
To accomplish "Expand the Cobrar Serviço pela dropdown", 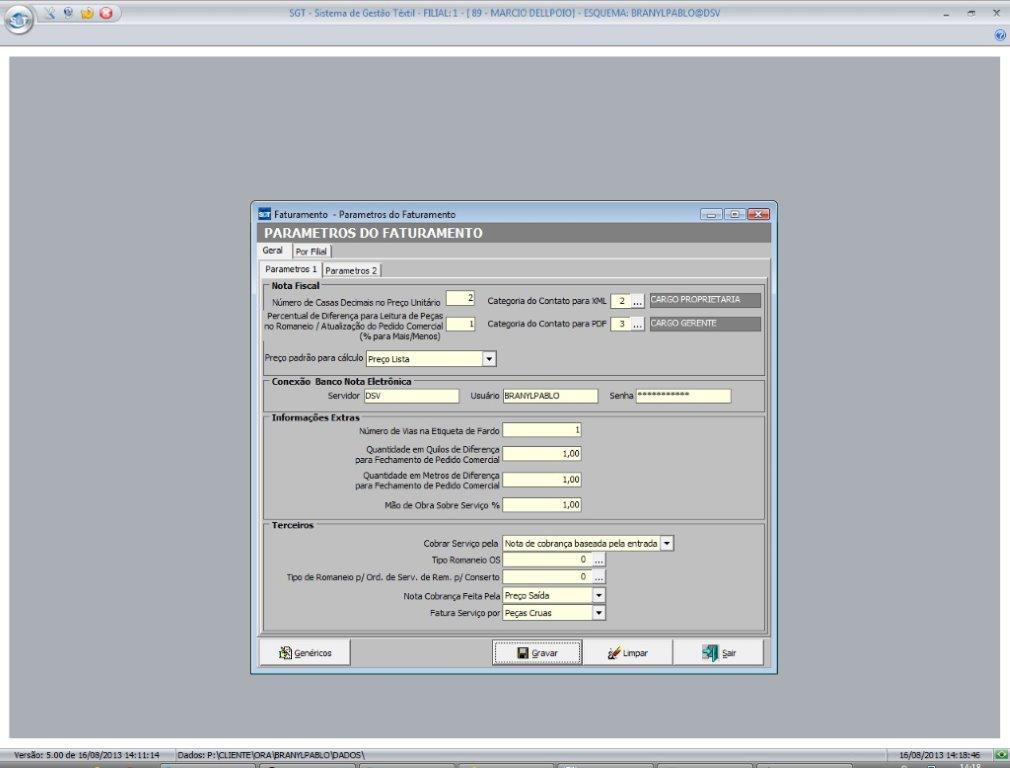I will [x=667, y=543].
